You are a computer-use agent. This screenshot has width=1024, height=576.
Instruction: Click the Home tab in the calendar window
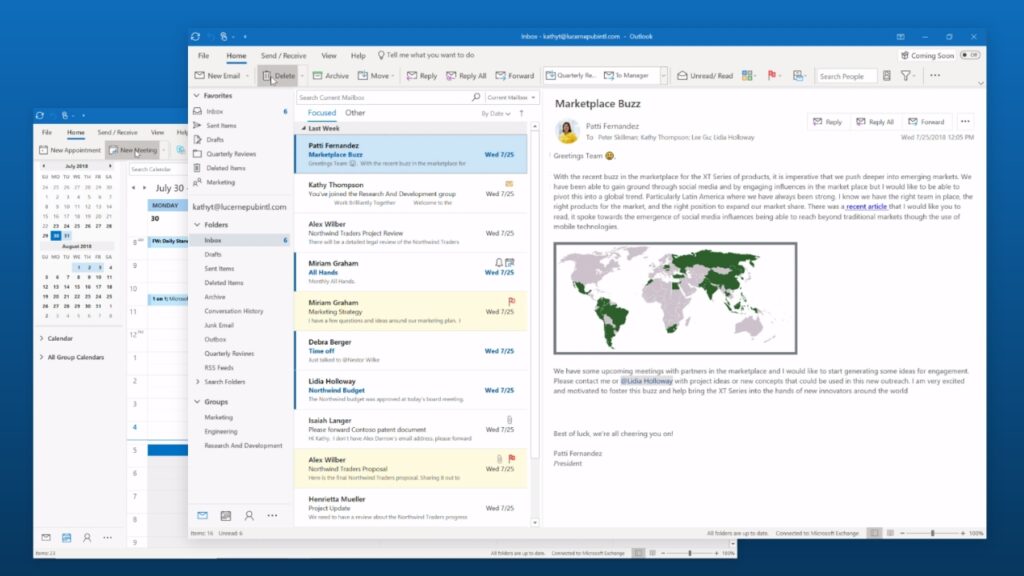point(76,132)
